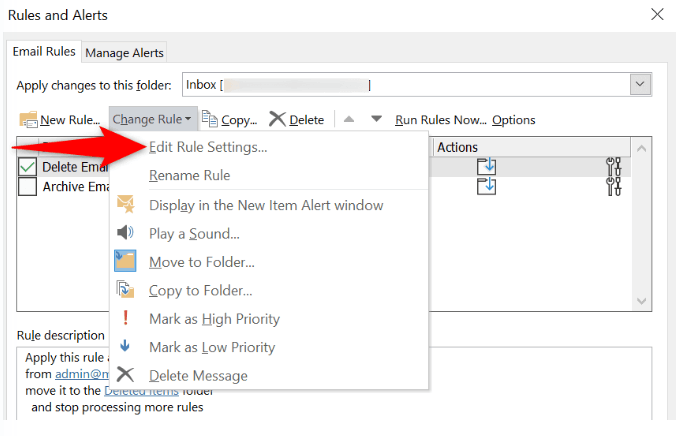Click move action icon in Archive Email row

click(486, 186)
